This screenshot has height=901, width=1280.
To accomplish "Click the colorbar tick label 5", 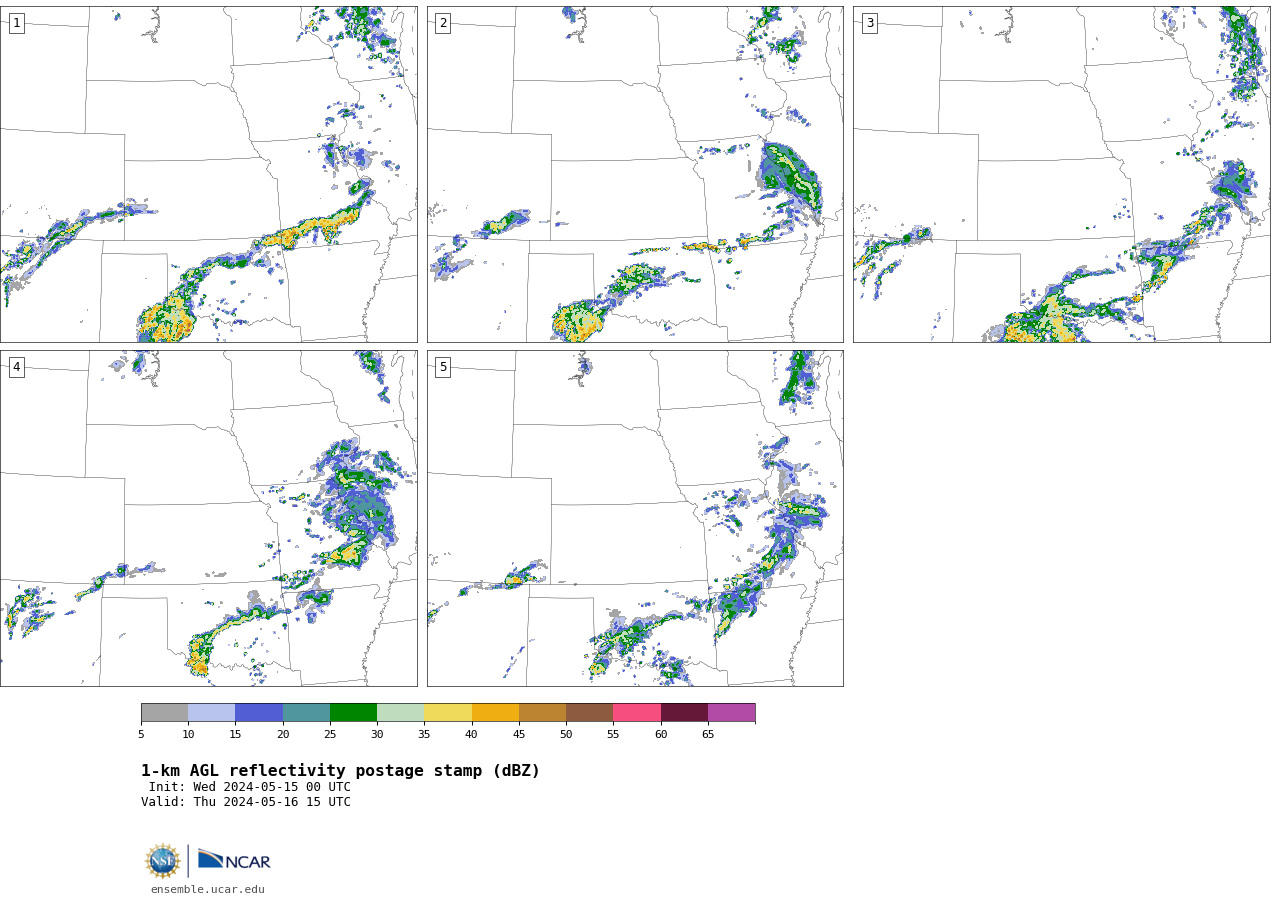I will [x=141, y=734].
